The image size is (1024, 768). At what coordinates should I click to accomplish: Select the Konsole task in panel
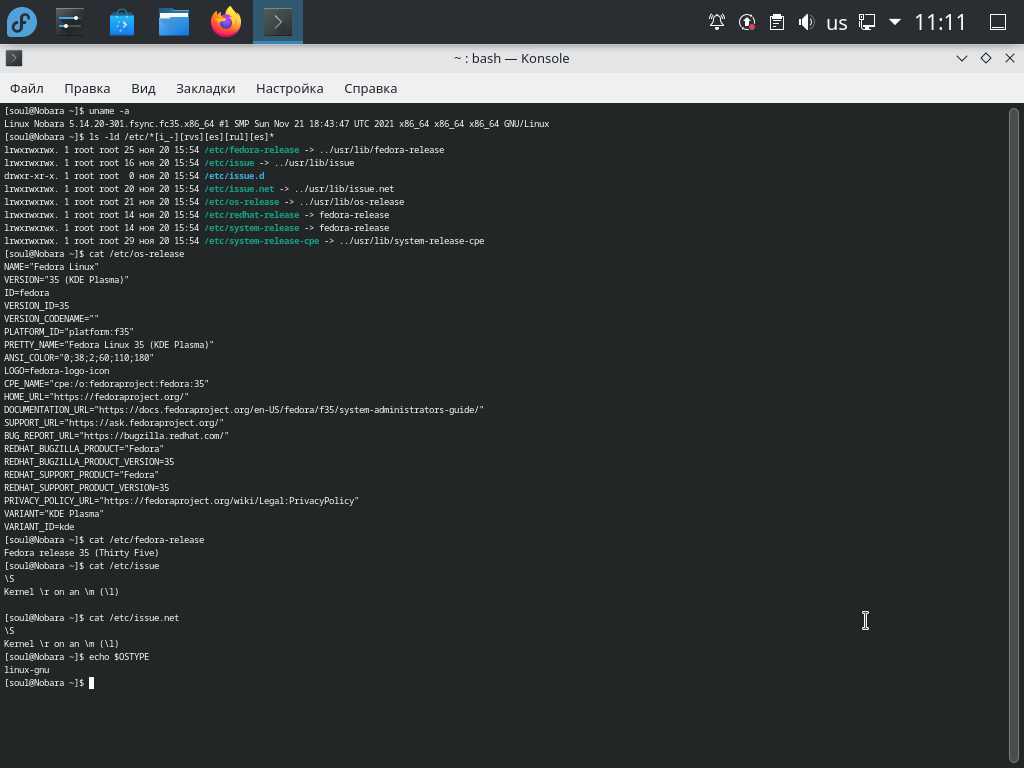pos(278,22)
